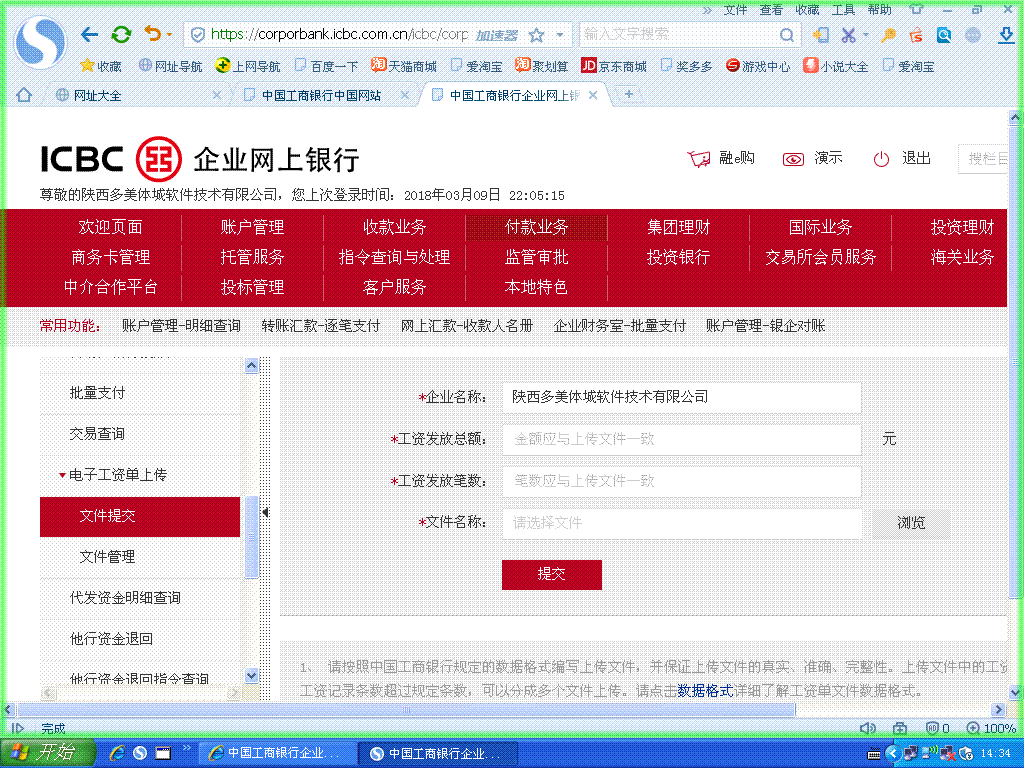Image resolution: width=1024 pixels, height=768 pixels.
Task: Select 代发资金明细查询 in the sidebar
Action: pyautogui.click(x=125, y=598)
